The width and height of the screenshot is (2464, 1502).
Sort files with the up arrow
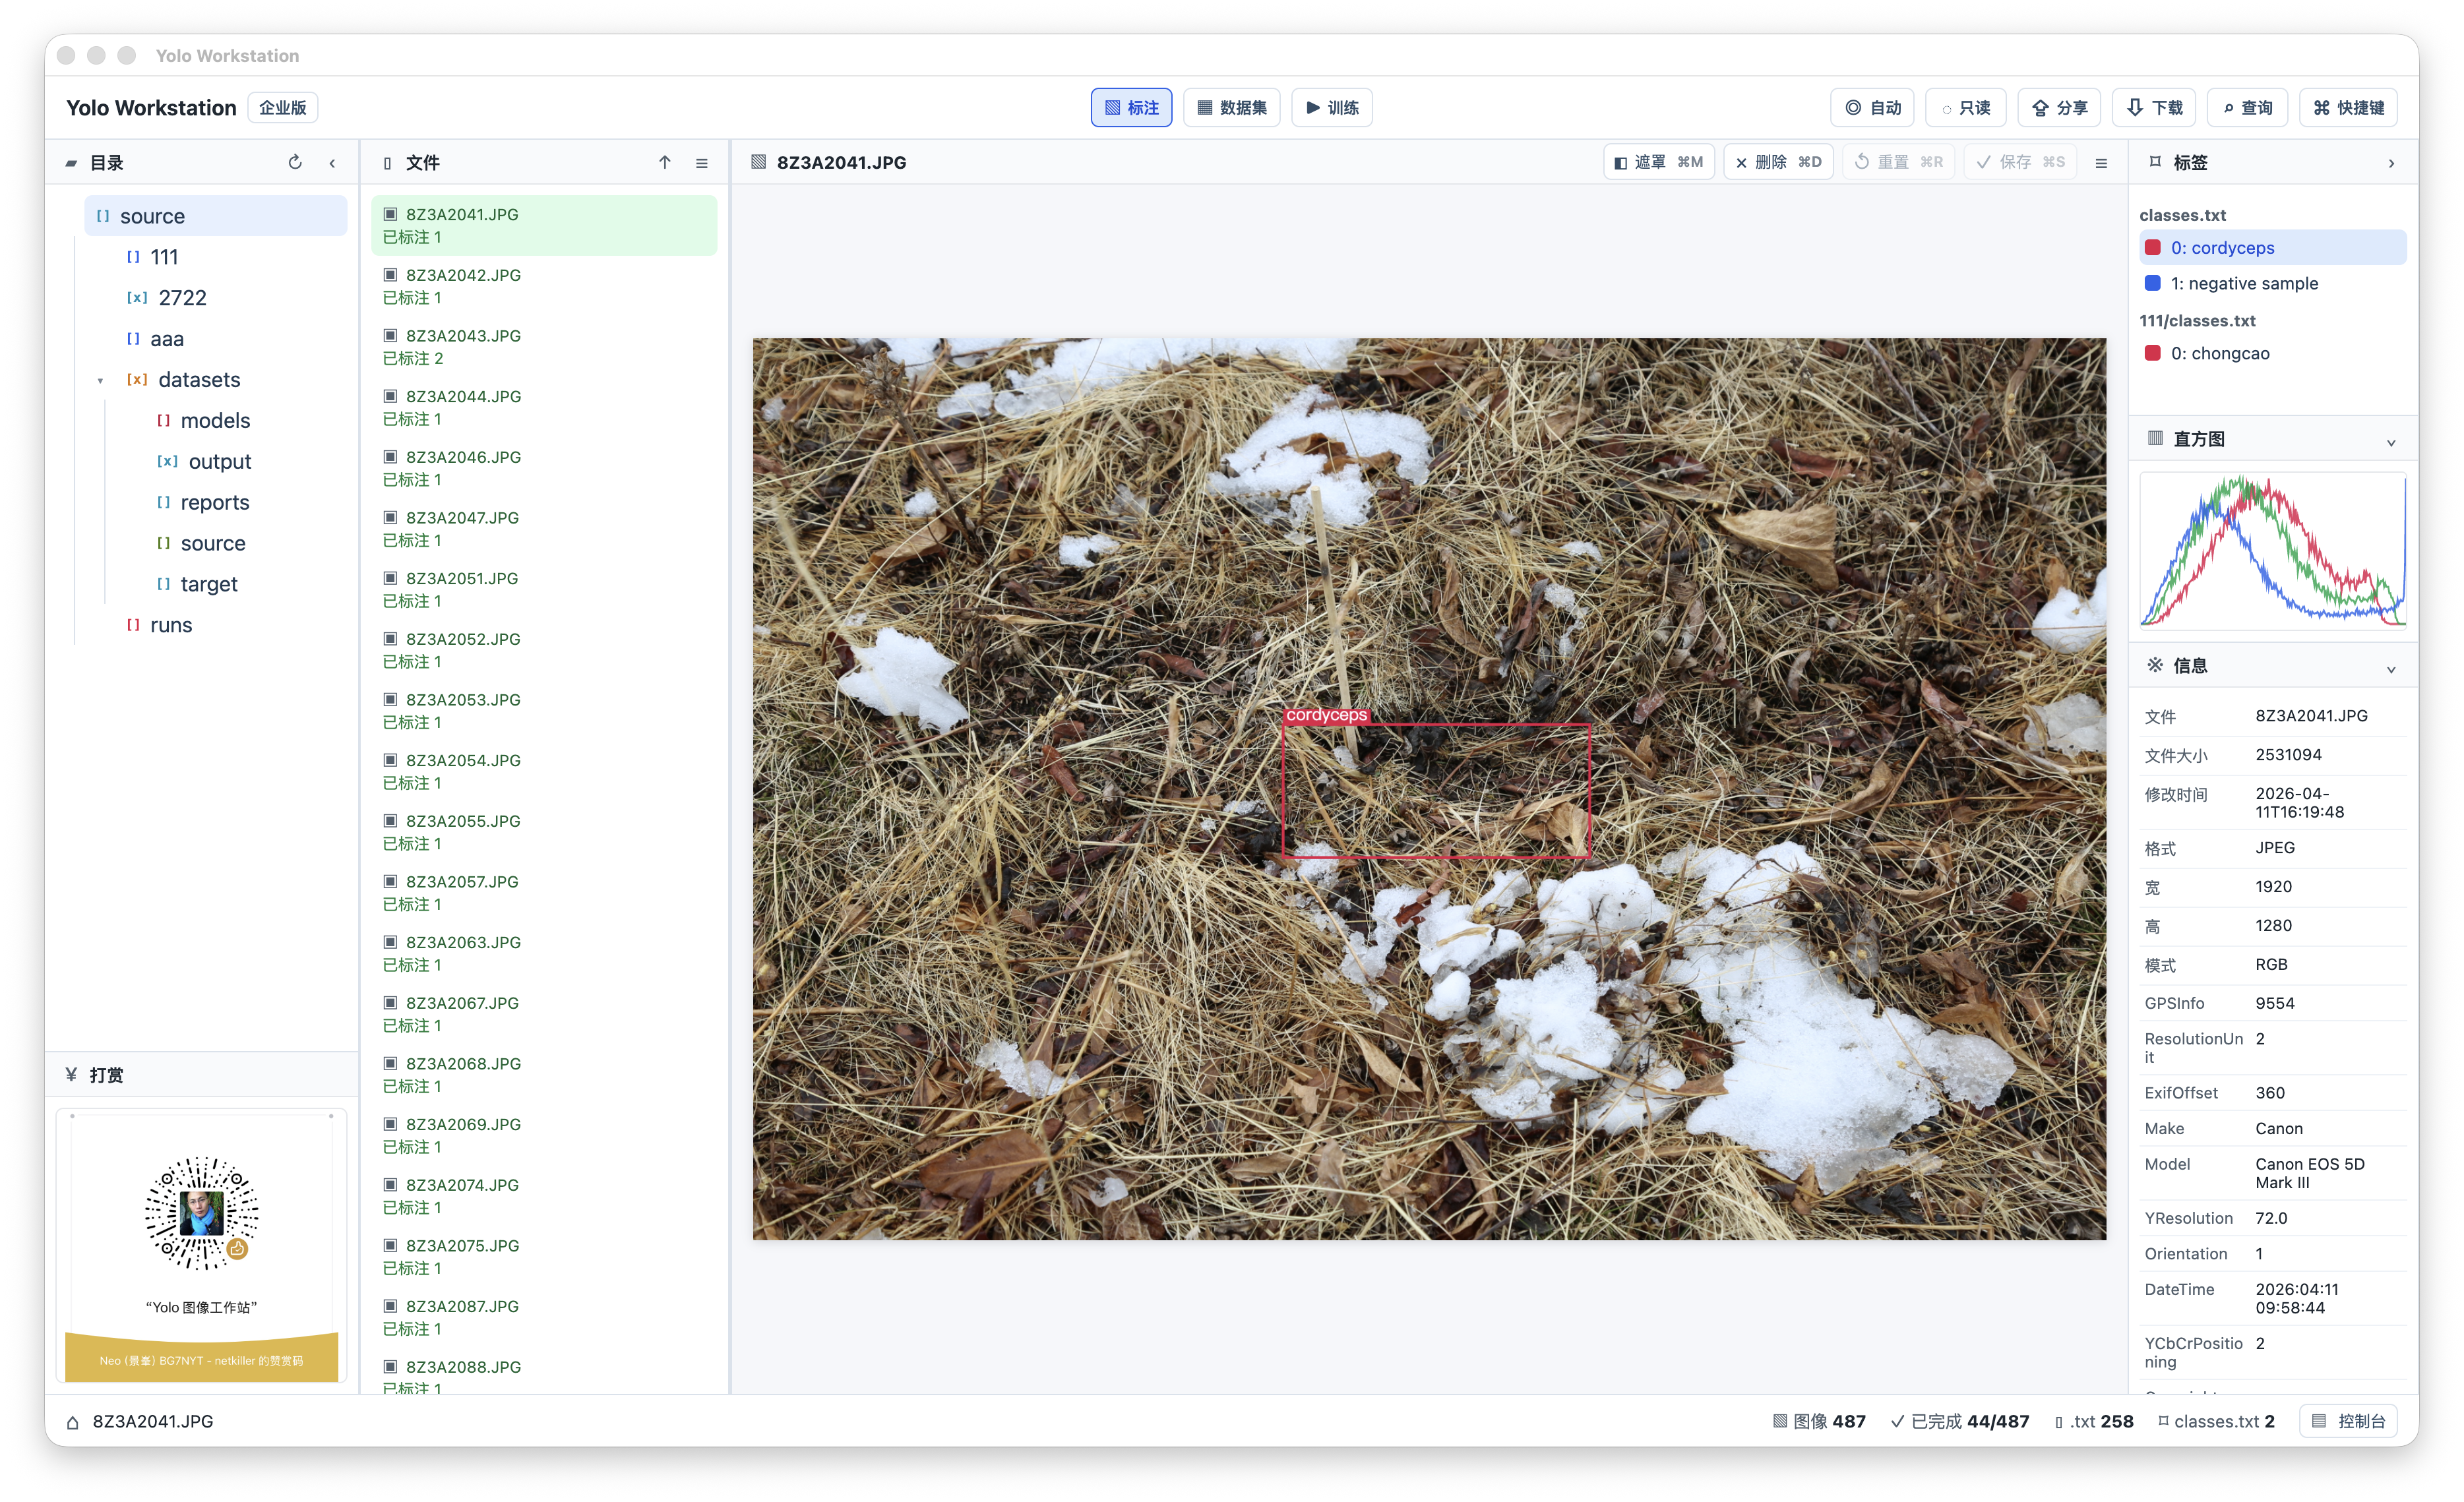coord(665,162)
